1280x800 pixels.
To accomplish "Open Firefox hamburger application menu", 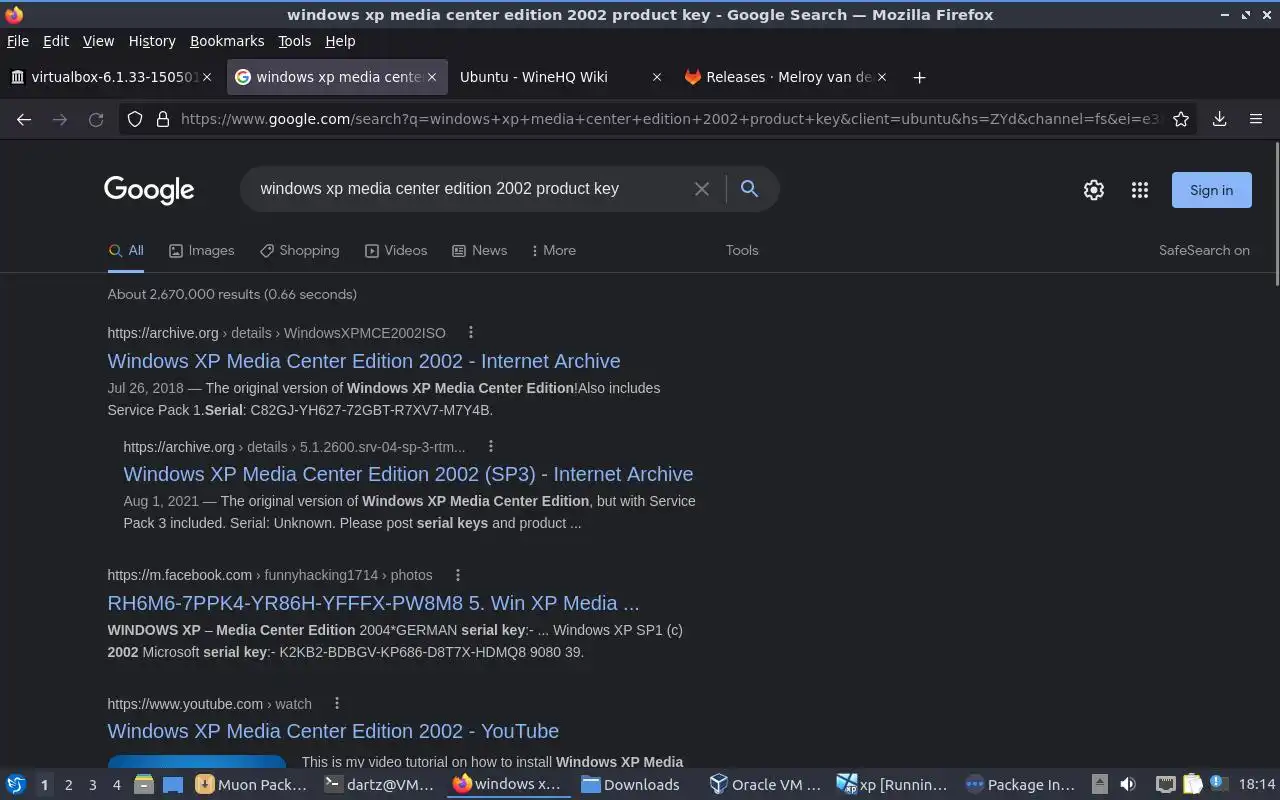I will tap(1256, 119).
